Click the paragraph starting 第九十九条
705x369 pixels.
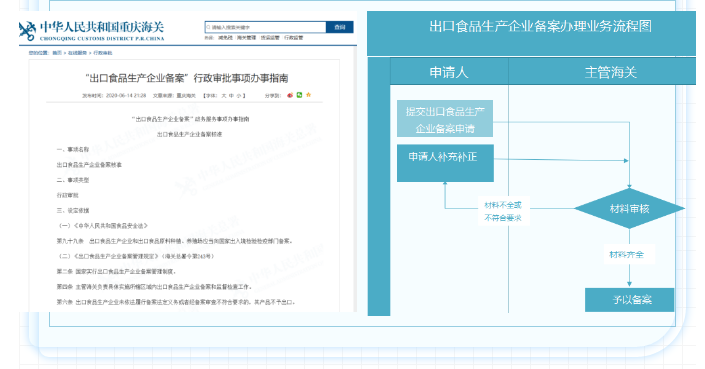pyautogui.click(x=175, y=241)
